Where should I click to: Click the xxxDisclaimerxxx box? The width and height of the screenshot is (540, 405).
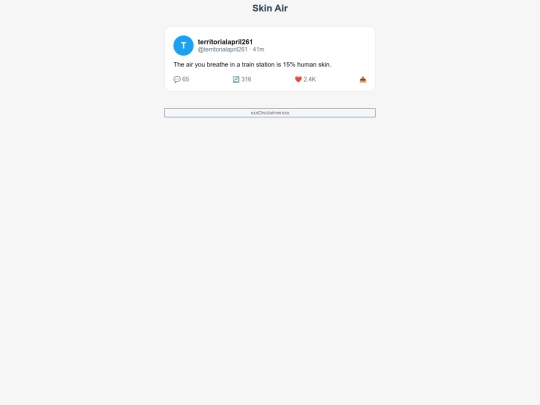tap(270, 113)
